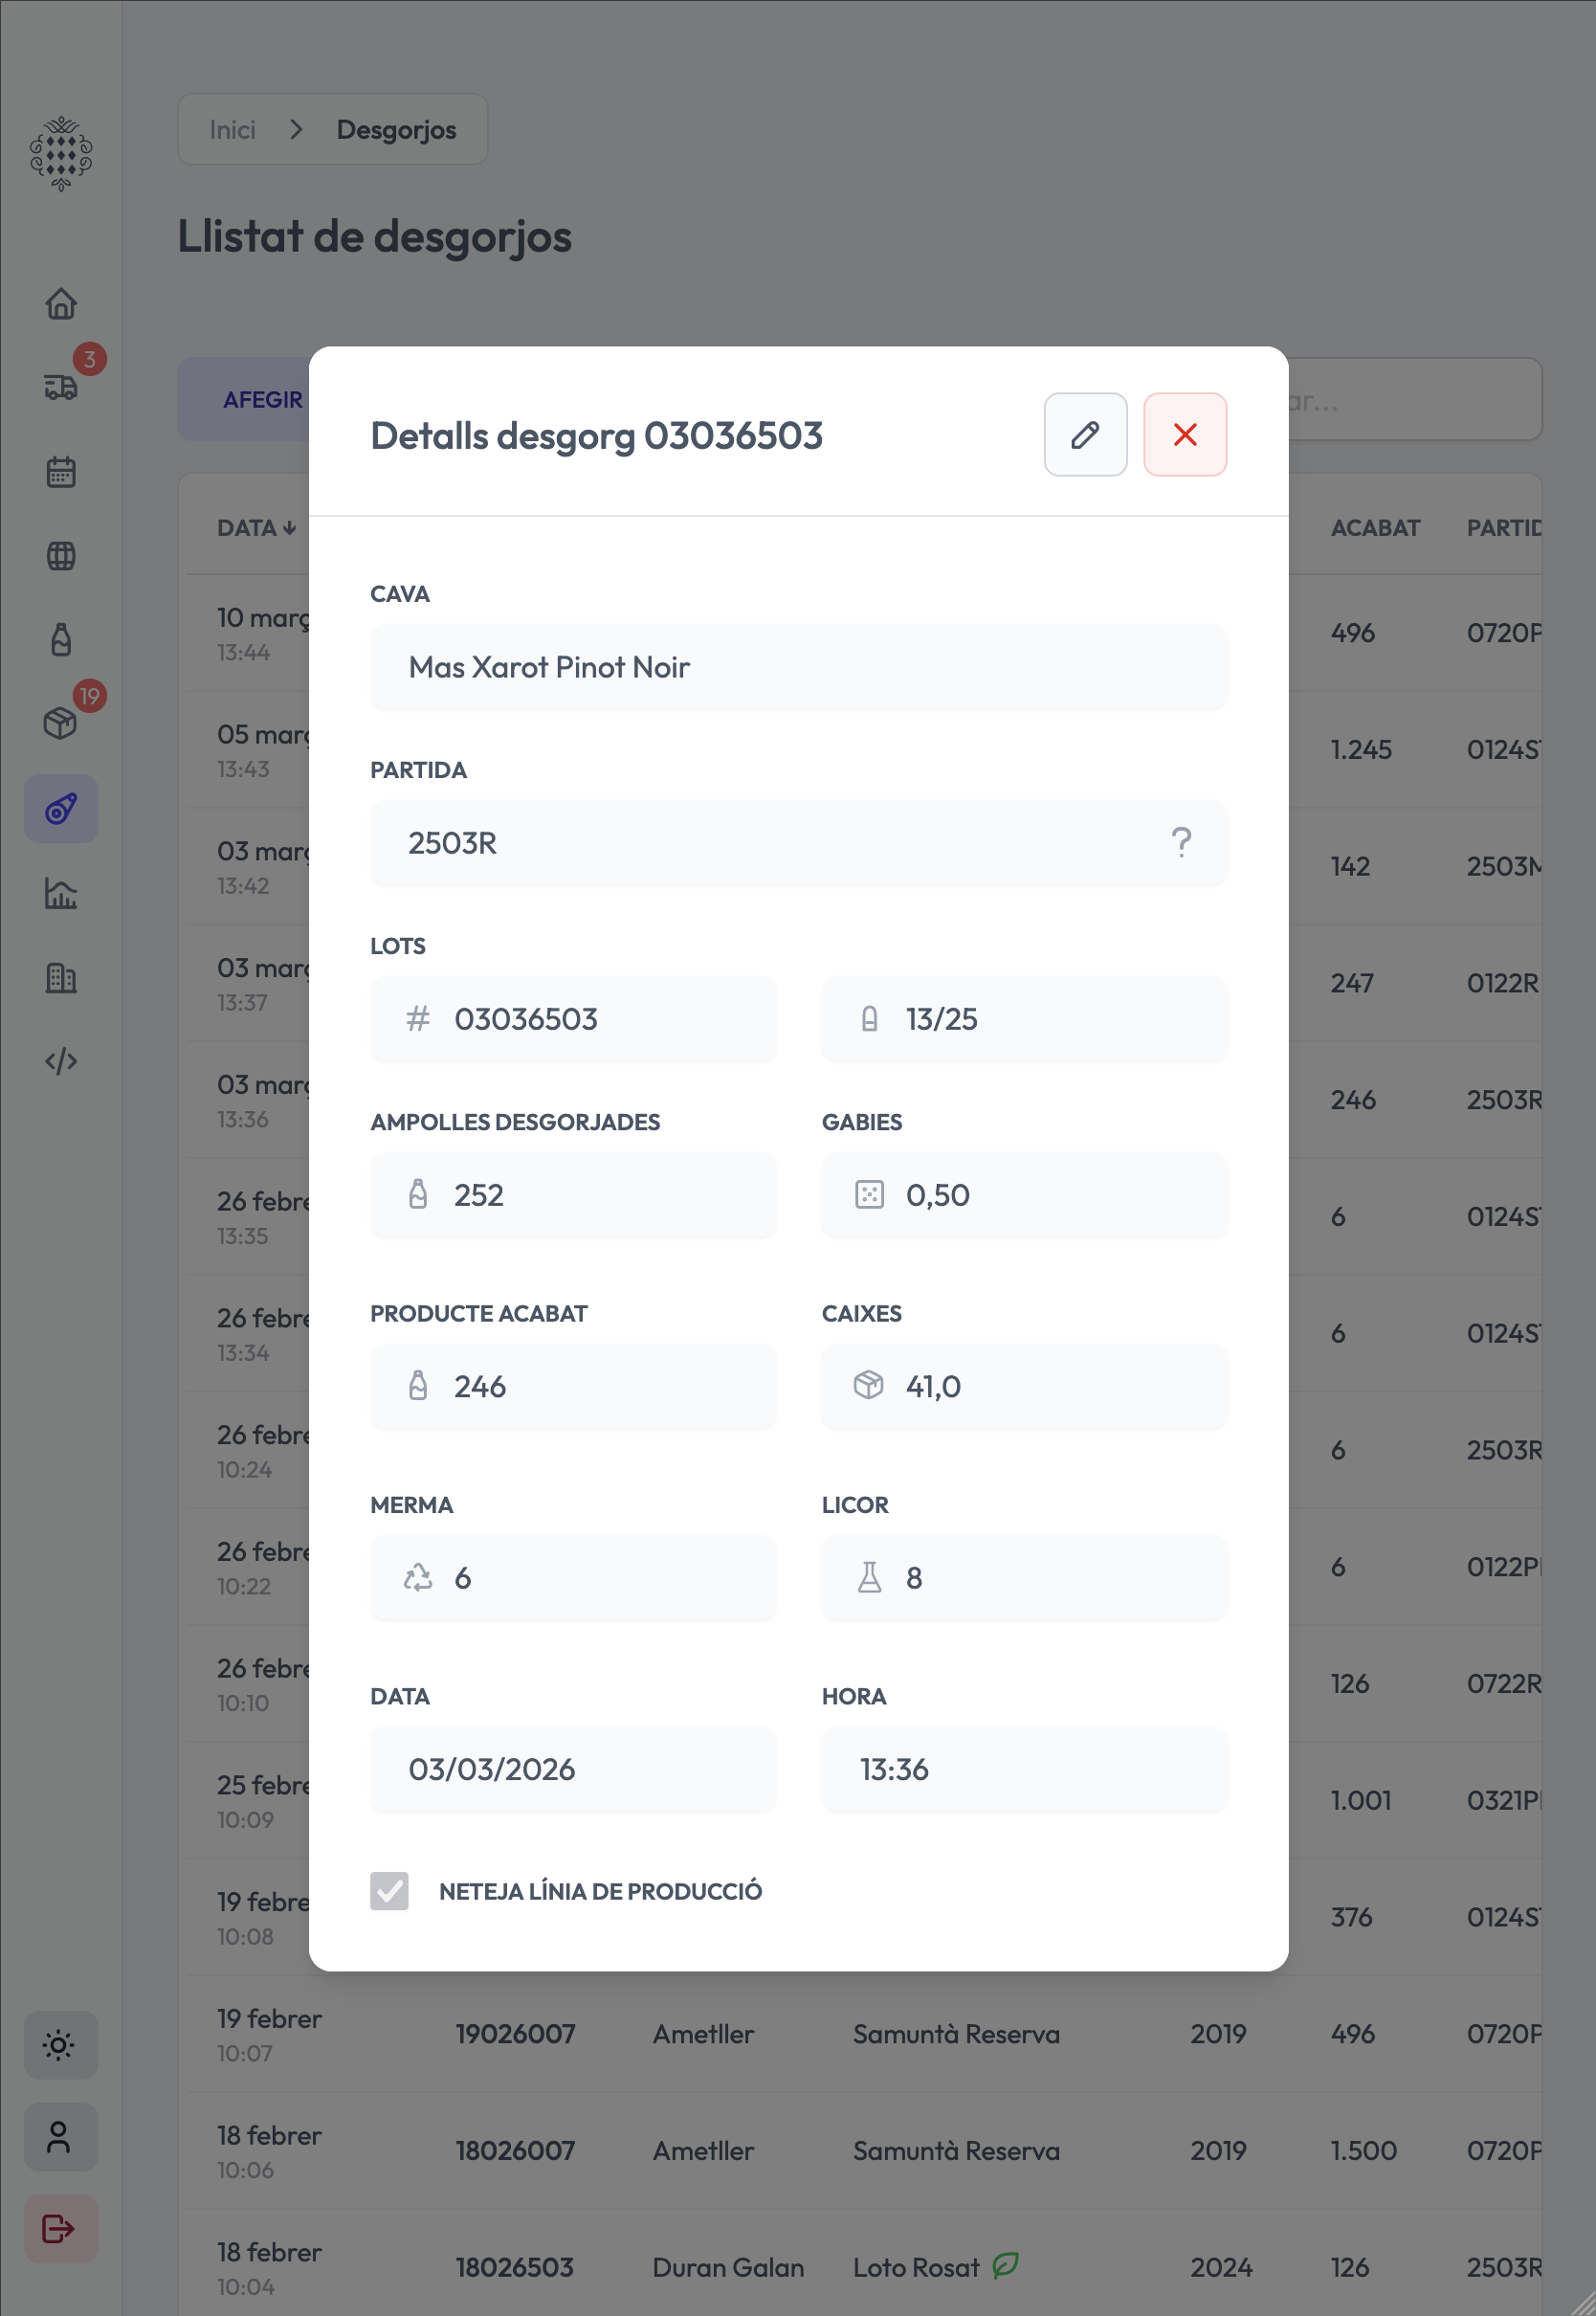The image size is (1596, 2316).
Task: Click the Desgorjos breadcrumb item
Action: coord(396,130)
